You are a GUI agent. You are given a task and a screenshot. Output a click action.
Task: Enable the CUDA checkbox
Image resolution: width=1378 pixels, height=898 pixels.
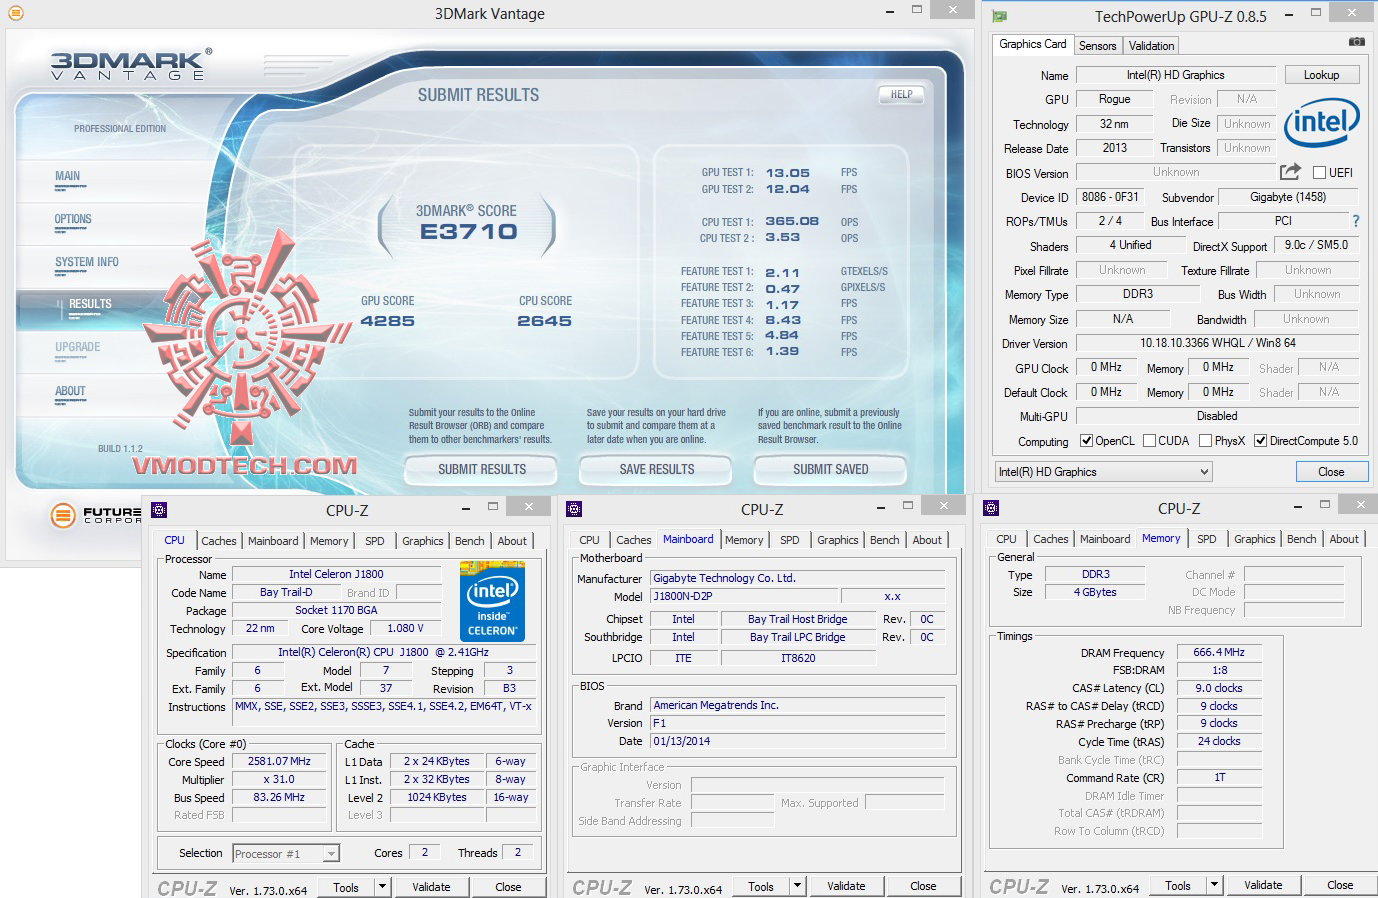pyautogui.click(x=1149, y=441)
